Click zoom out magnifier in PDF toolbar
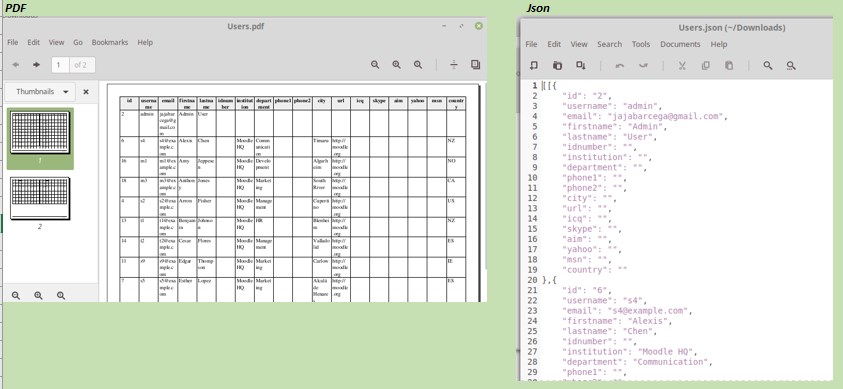The height and width of the screenshot is (389, 843). point(375,65)
